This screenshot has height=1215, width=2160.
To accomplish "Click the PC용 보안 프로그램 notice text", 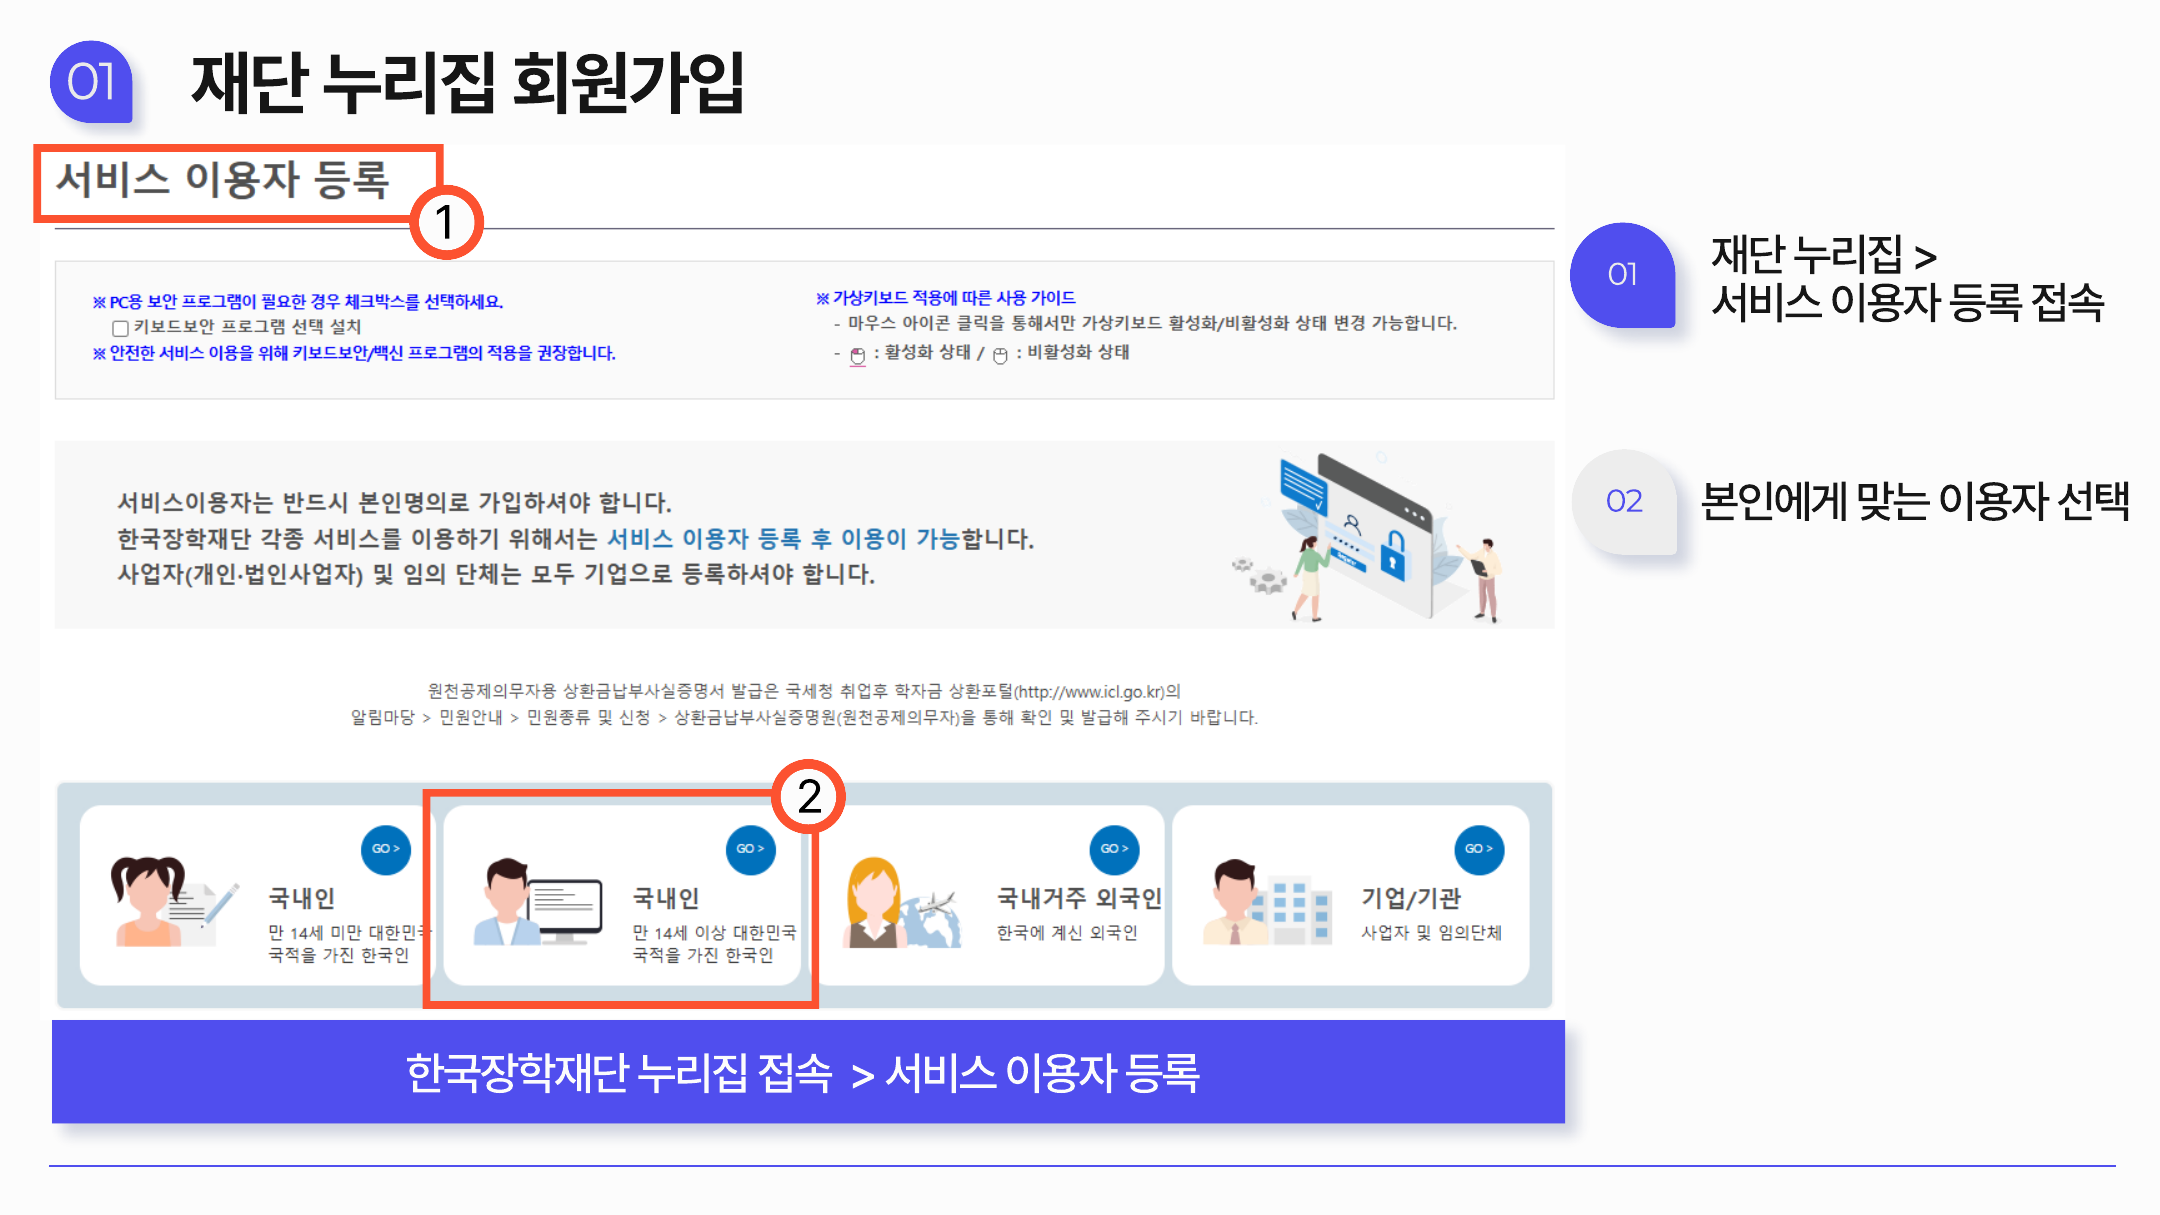I will (297, 302).
